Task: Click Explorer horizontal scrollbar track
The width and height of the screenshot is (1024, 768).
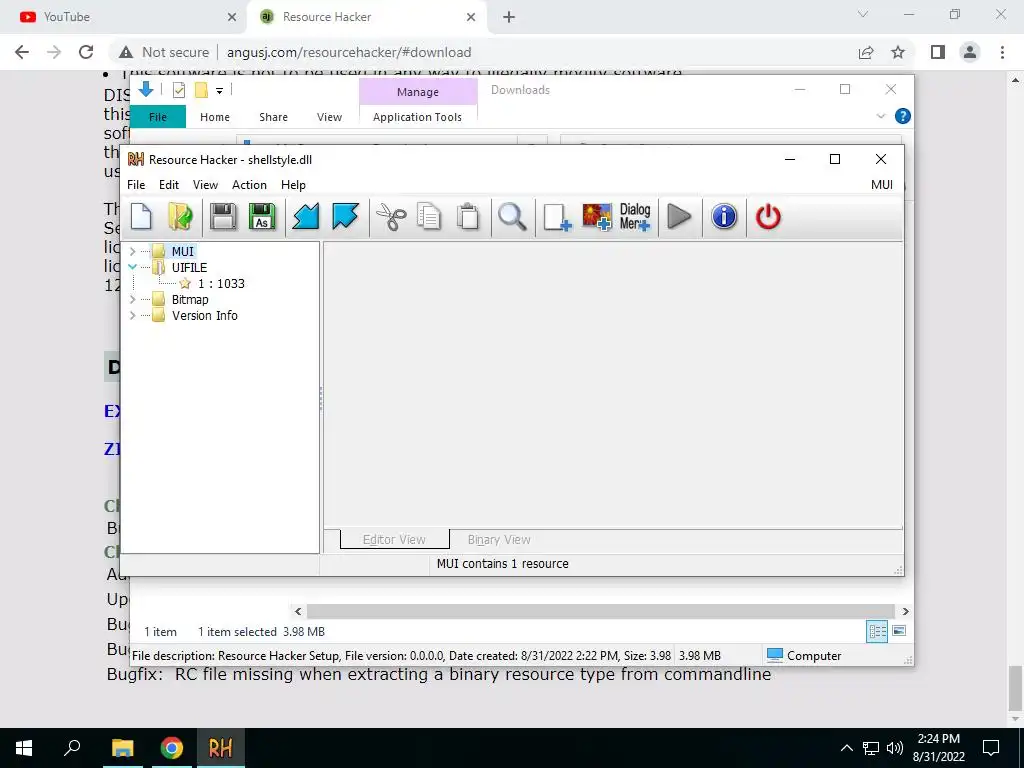Action: coord(601,611)
